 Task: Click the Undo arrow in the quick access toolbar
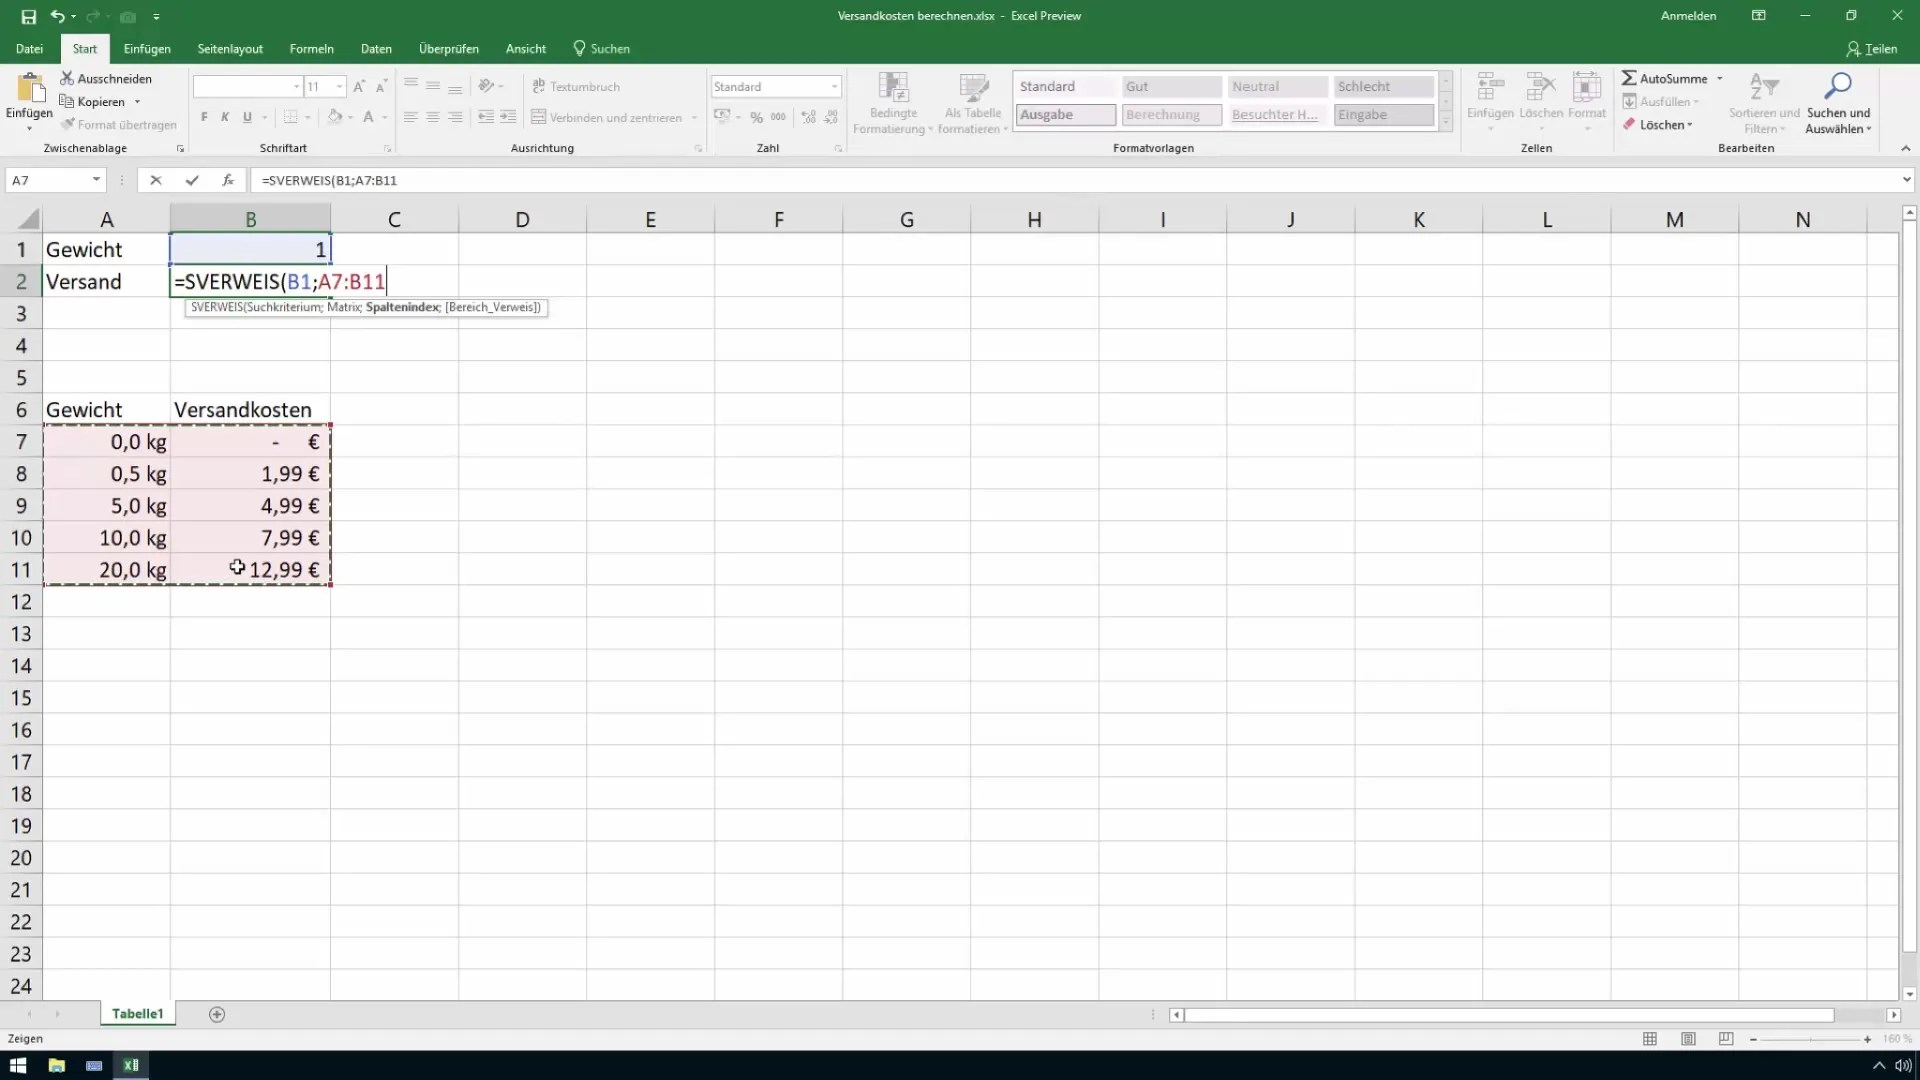pos(58,16)
